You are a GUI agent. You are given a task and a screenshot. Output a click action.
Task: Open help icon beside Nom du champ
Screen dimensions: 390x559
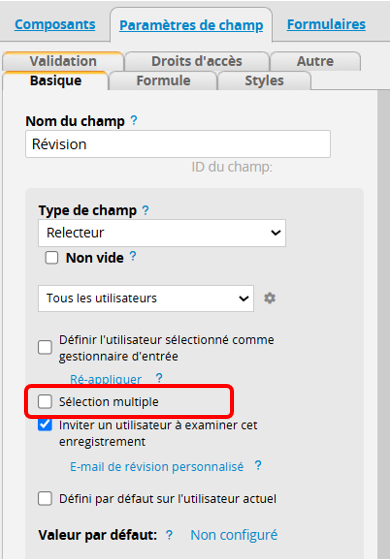134,120
